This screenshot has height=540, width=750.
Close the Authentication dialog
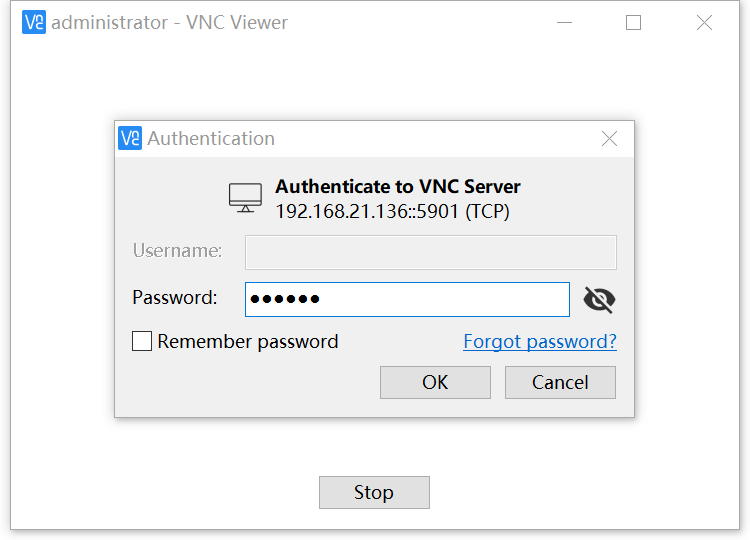tap(609, 139)
